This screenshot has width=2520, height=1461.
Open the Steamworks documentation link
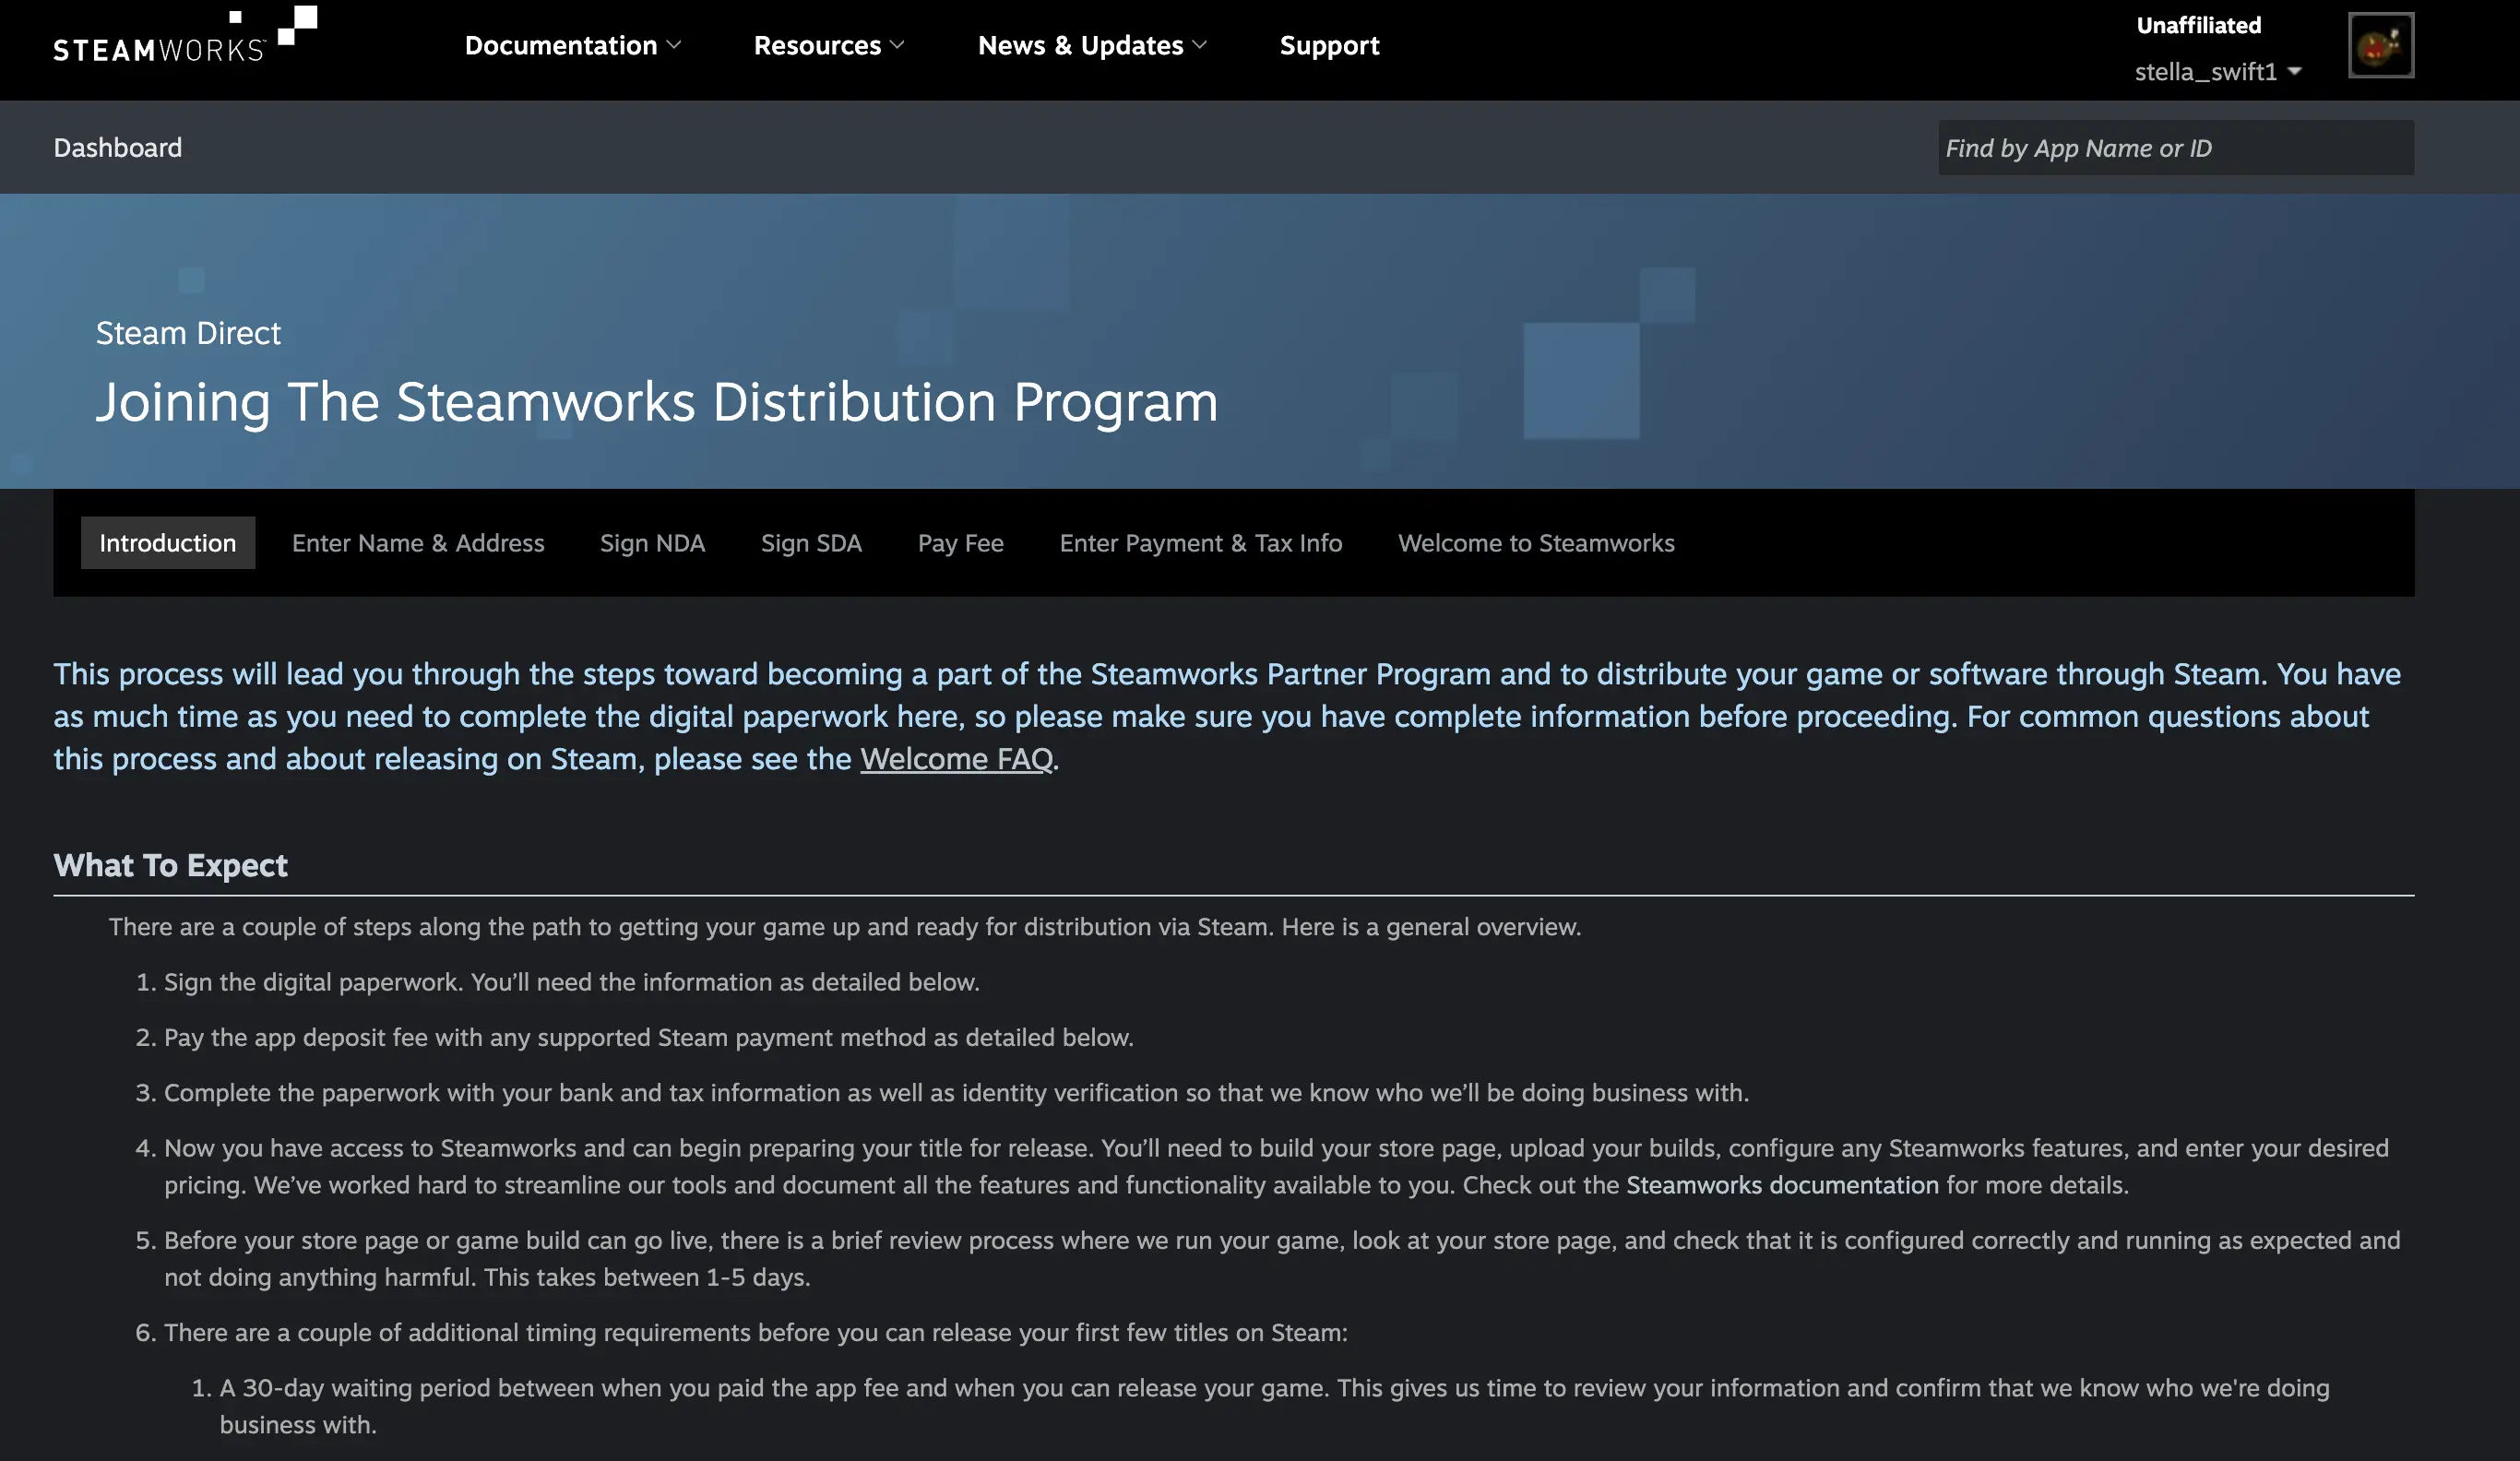pyautogui.click(x=1782, y=1185)
